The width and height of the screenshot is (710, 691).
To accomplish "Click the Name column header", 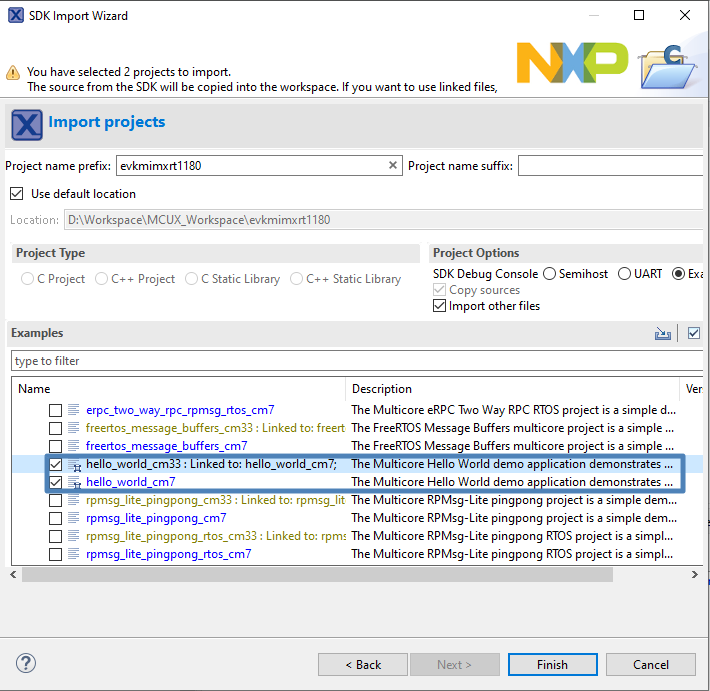I will point(34,389).
